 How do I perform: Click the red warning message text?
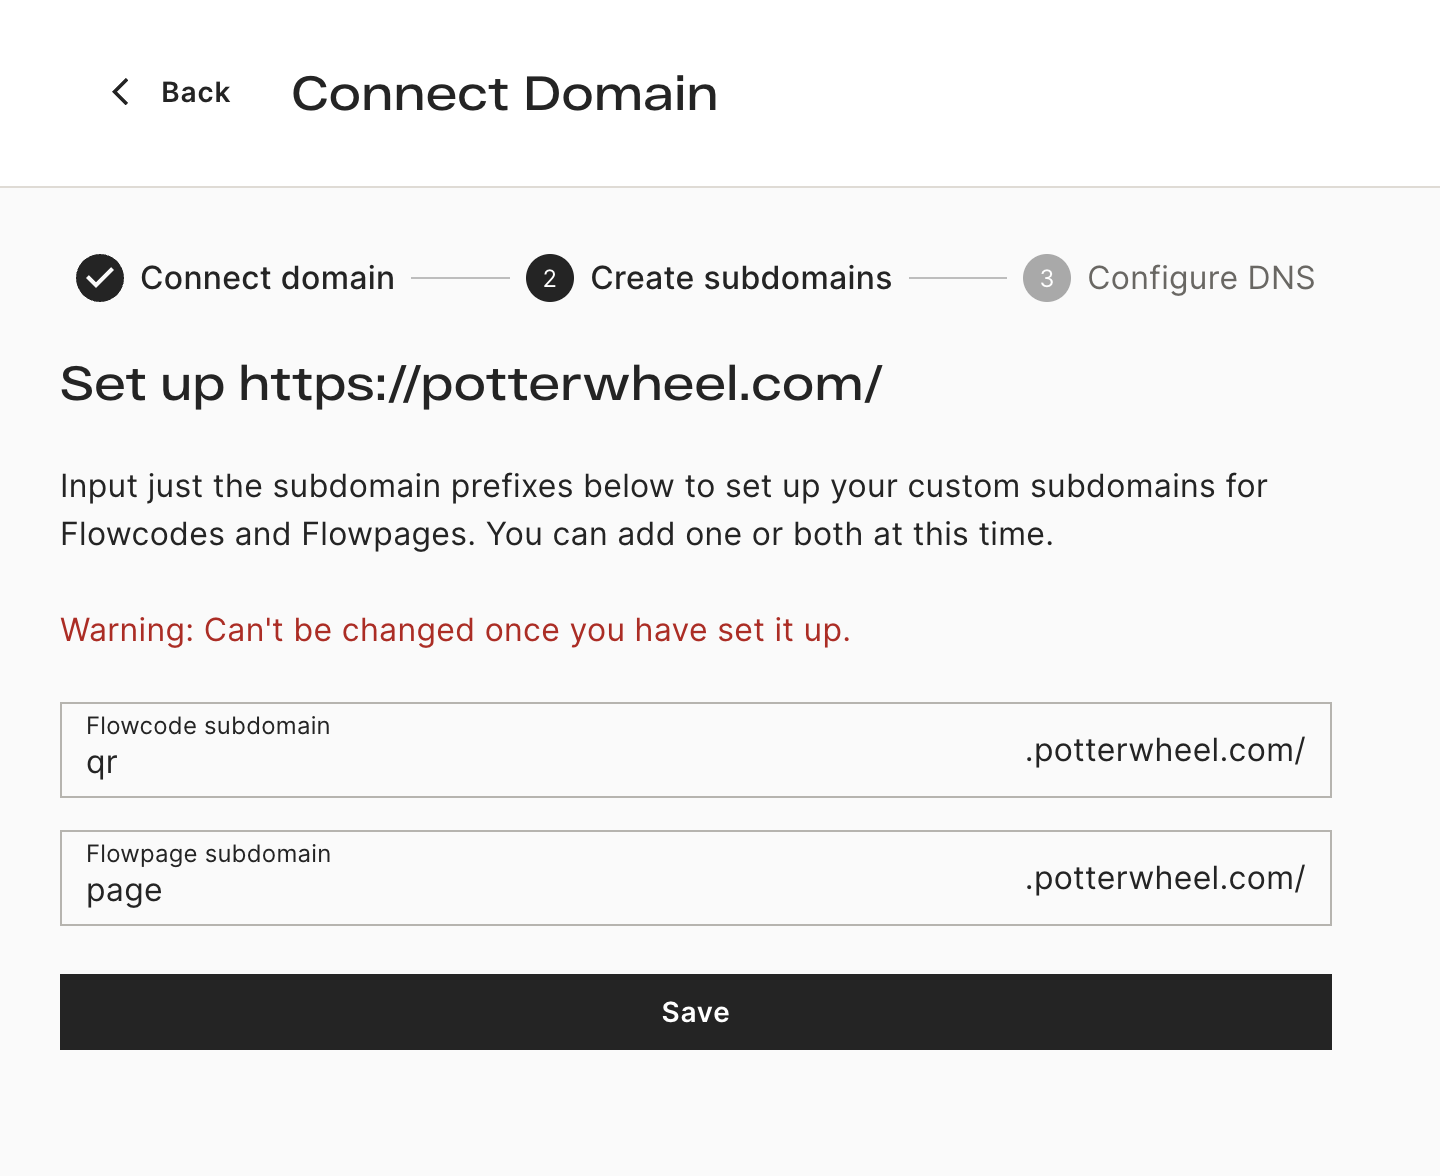point(455,630)
